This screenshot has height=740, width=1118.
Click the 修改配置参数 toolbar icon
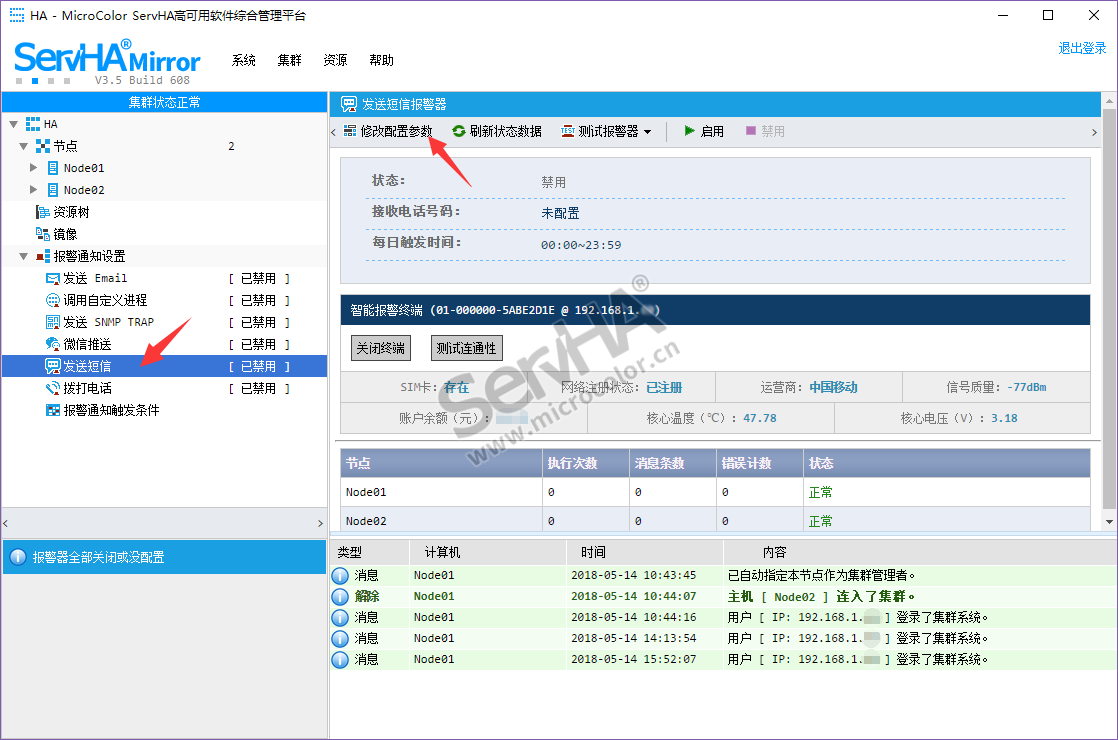(350, 131)
